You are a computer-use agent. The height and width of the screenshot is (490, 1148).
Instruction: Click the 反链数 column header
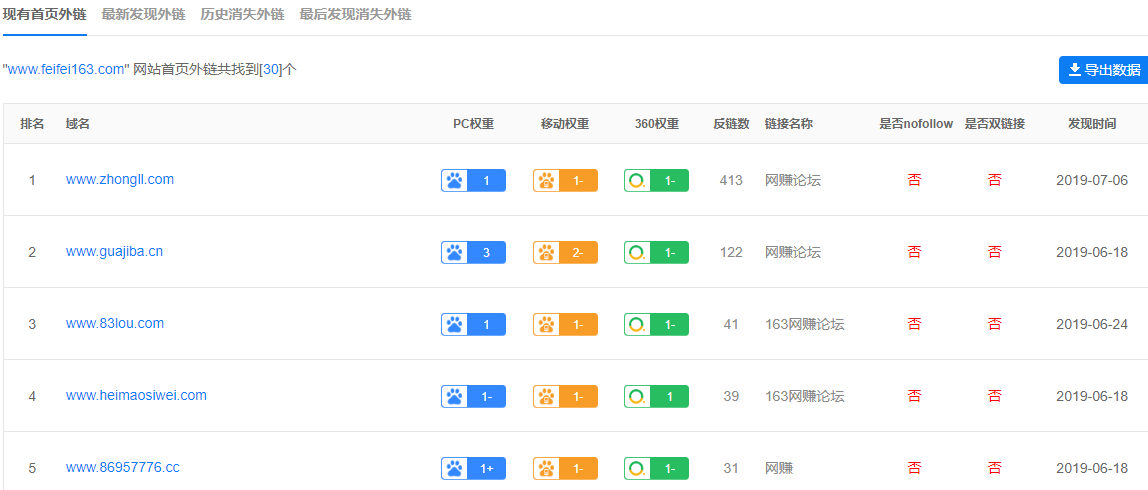(x=731, y=124)
